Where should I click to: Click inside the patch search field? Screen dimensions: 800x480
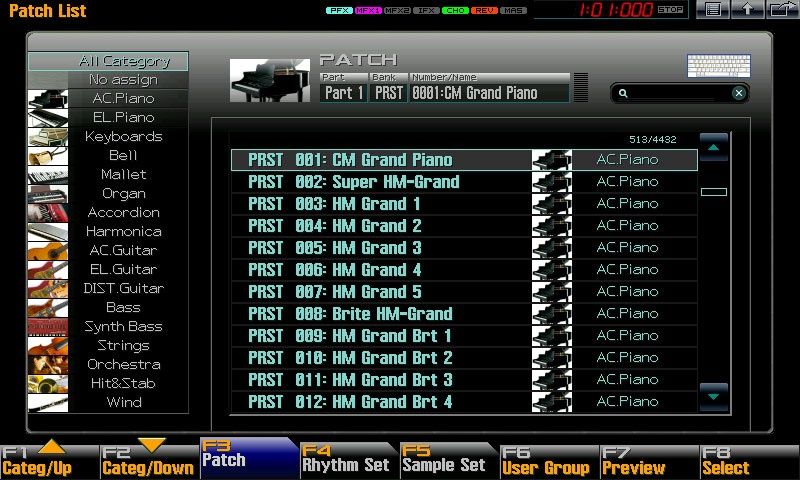pyautogui.click(x=679, y=93)
